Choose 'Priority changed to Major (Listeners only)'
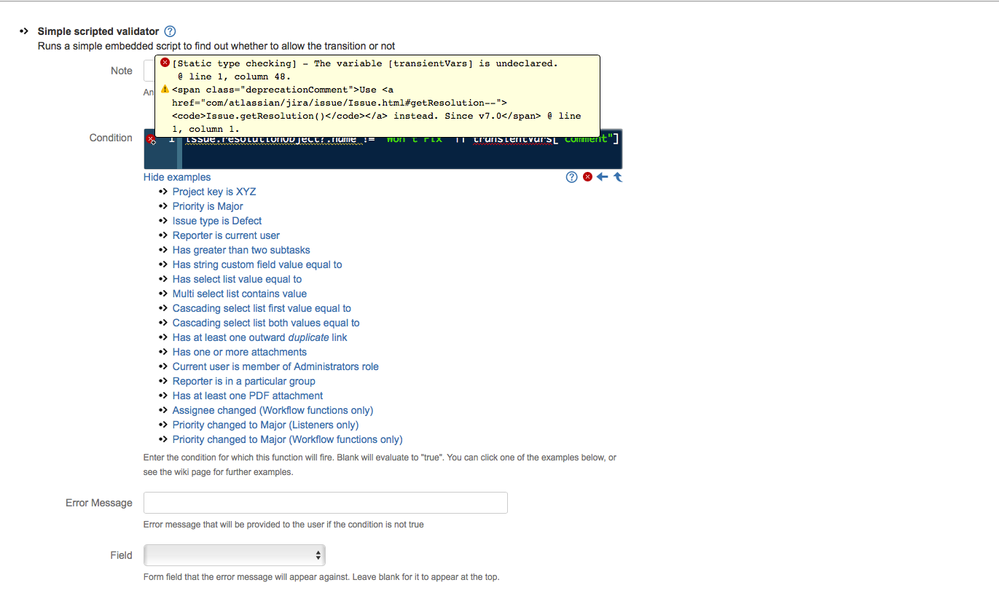The height and width of the screenshot is (604, 999). 265,425
